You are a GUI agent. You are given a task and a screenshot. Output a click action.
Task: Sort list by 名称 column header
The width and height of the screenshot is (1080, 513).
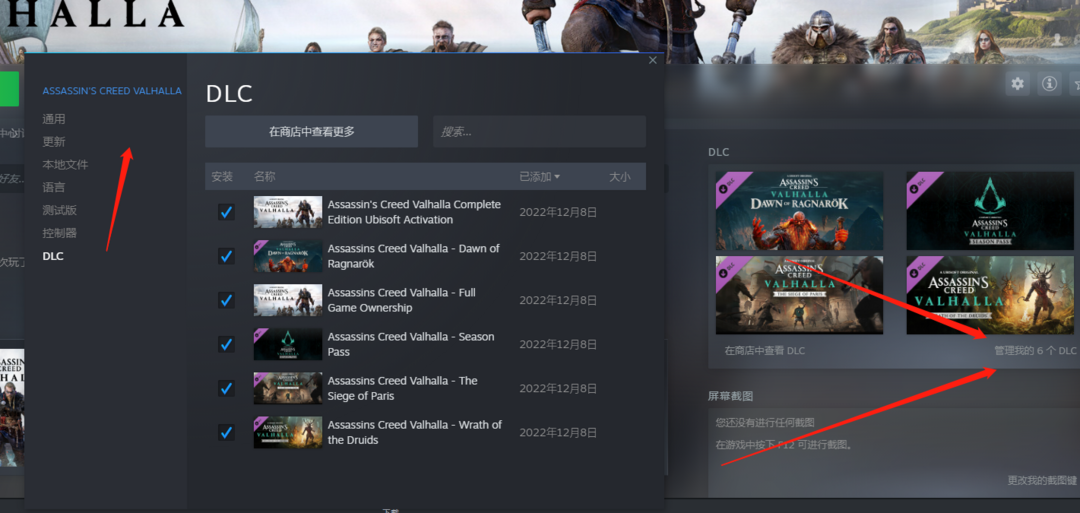coord(265,177)
